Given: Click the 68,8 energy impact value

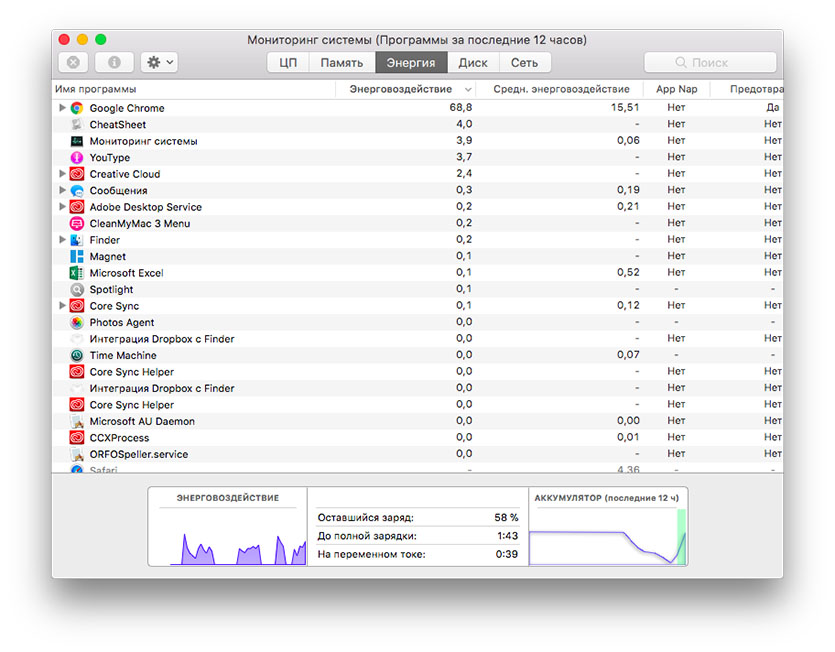Looking at the screenshot, I should coord(461,108).
